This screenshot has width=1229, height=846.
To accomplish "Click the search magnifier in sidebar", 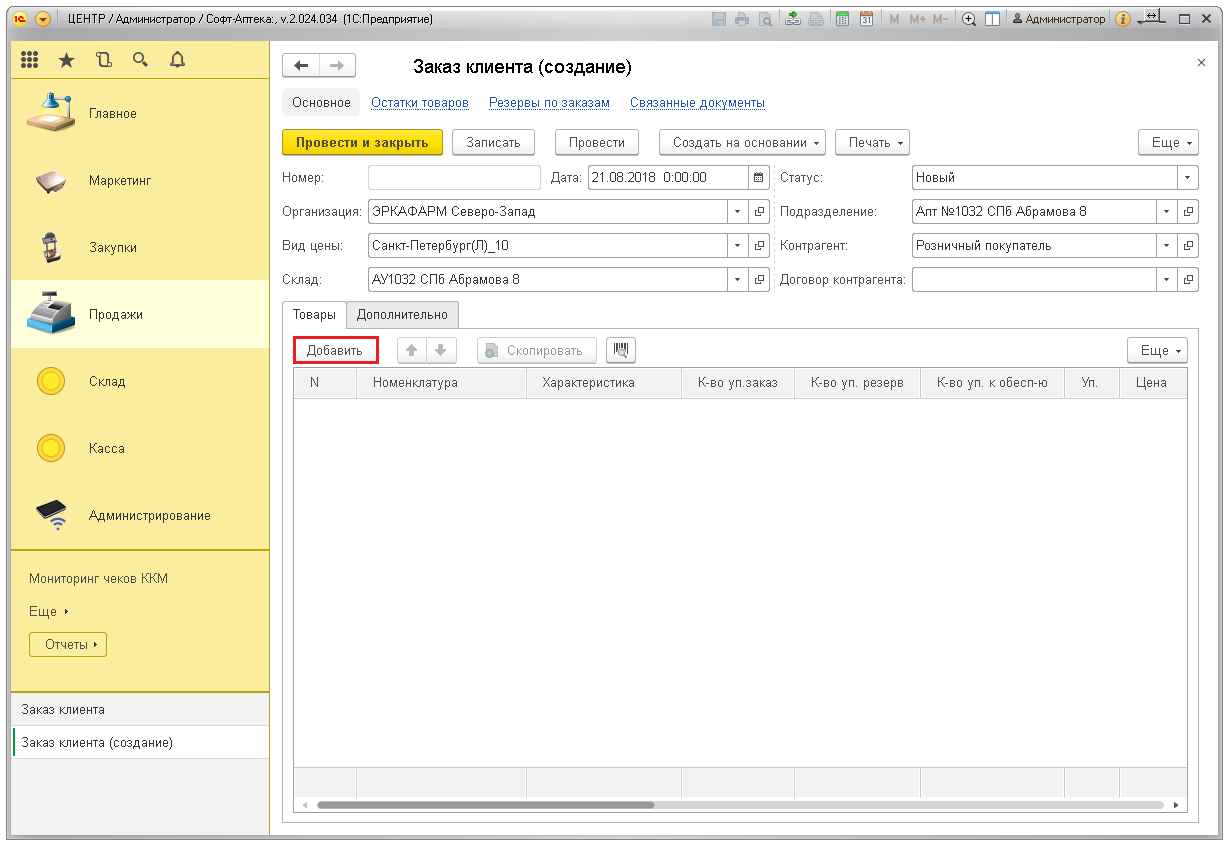I will pos(140,61).
